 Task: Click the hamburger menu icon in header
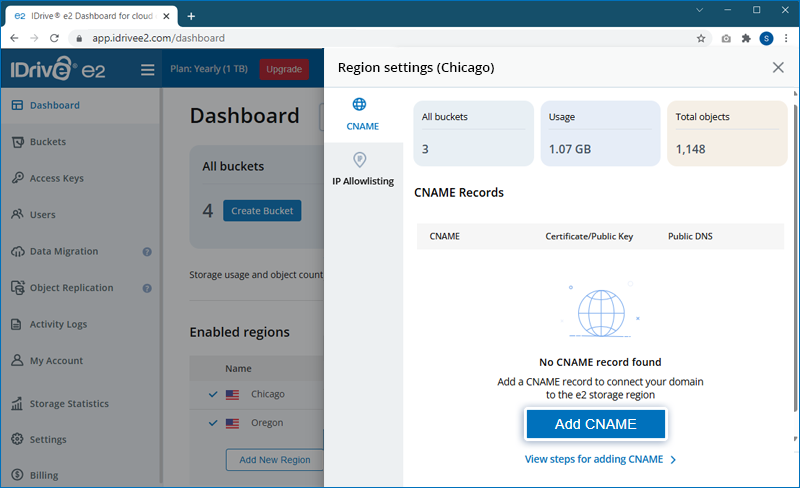(x=148, y=70)
